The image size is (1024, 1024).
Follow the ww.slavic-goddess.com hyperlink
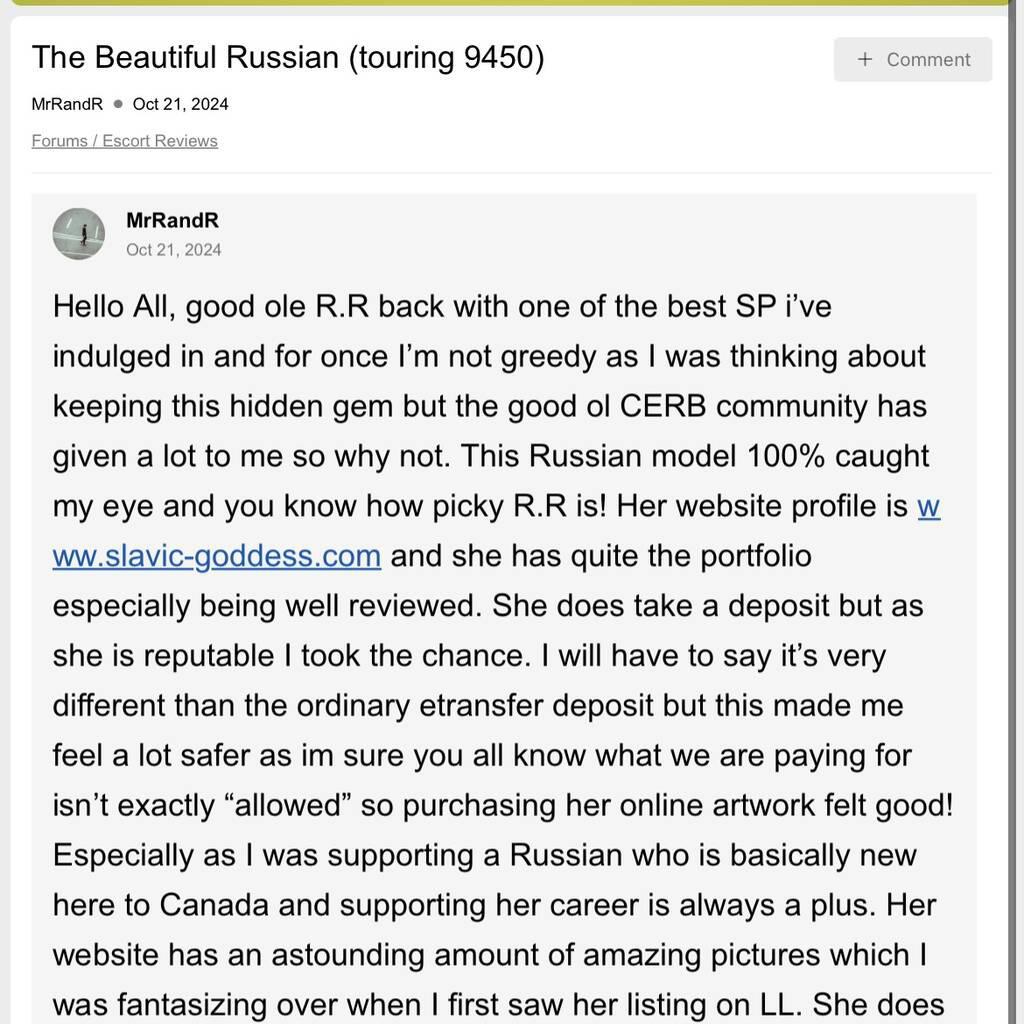217,556
